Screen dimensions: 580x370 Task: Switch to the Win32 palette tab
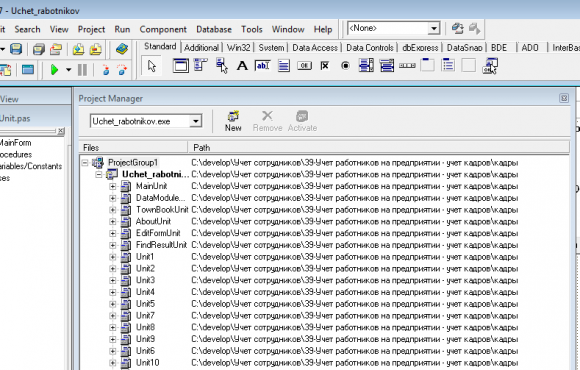click(x=239, y=47)
